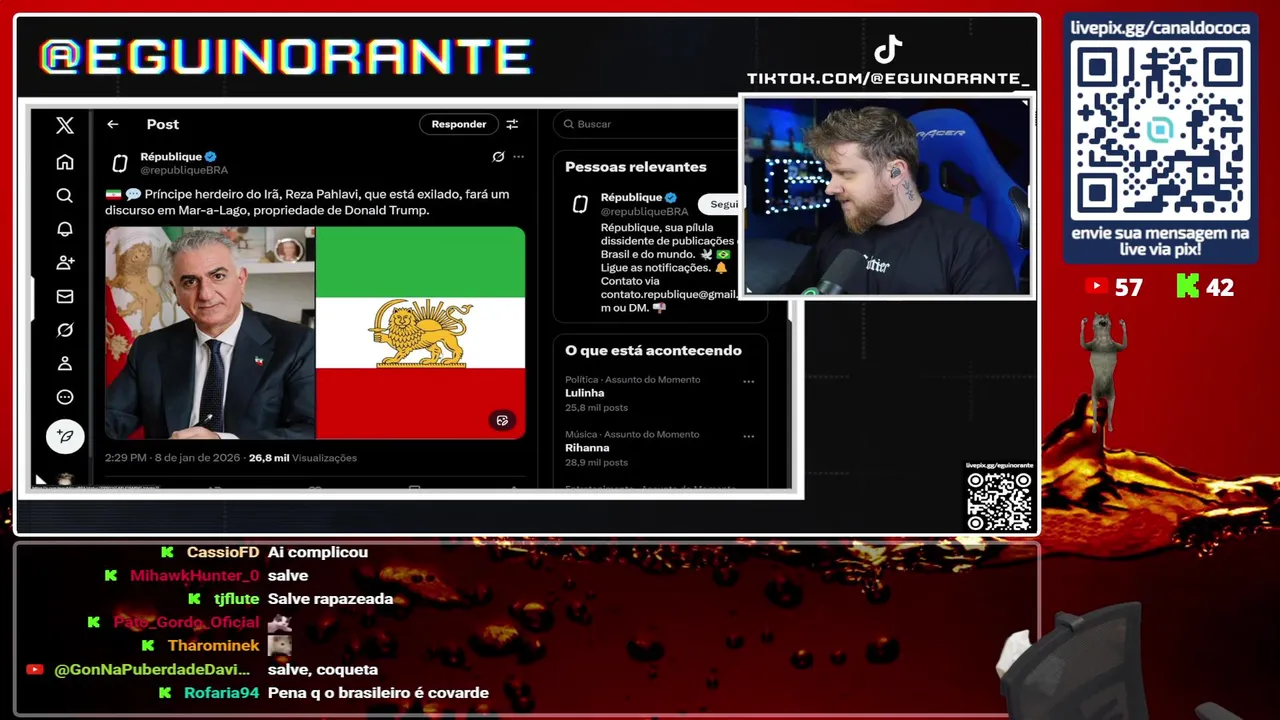Viewport: 1280px width, 720px height.
Task: Click the X logo in the sidebar
Action: coord(65,125)
